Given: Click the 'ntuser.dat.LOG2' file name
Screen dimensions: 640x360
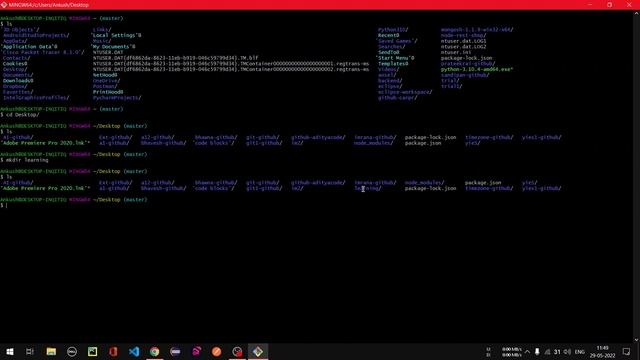Looking at the screenshot, I should (463, 47).
